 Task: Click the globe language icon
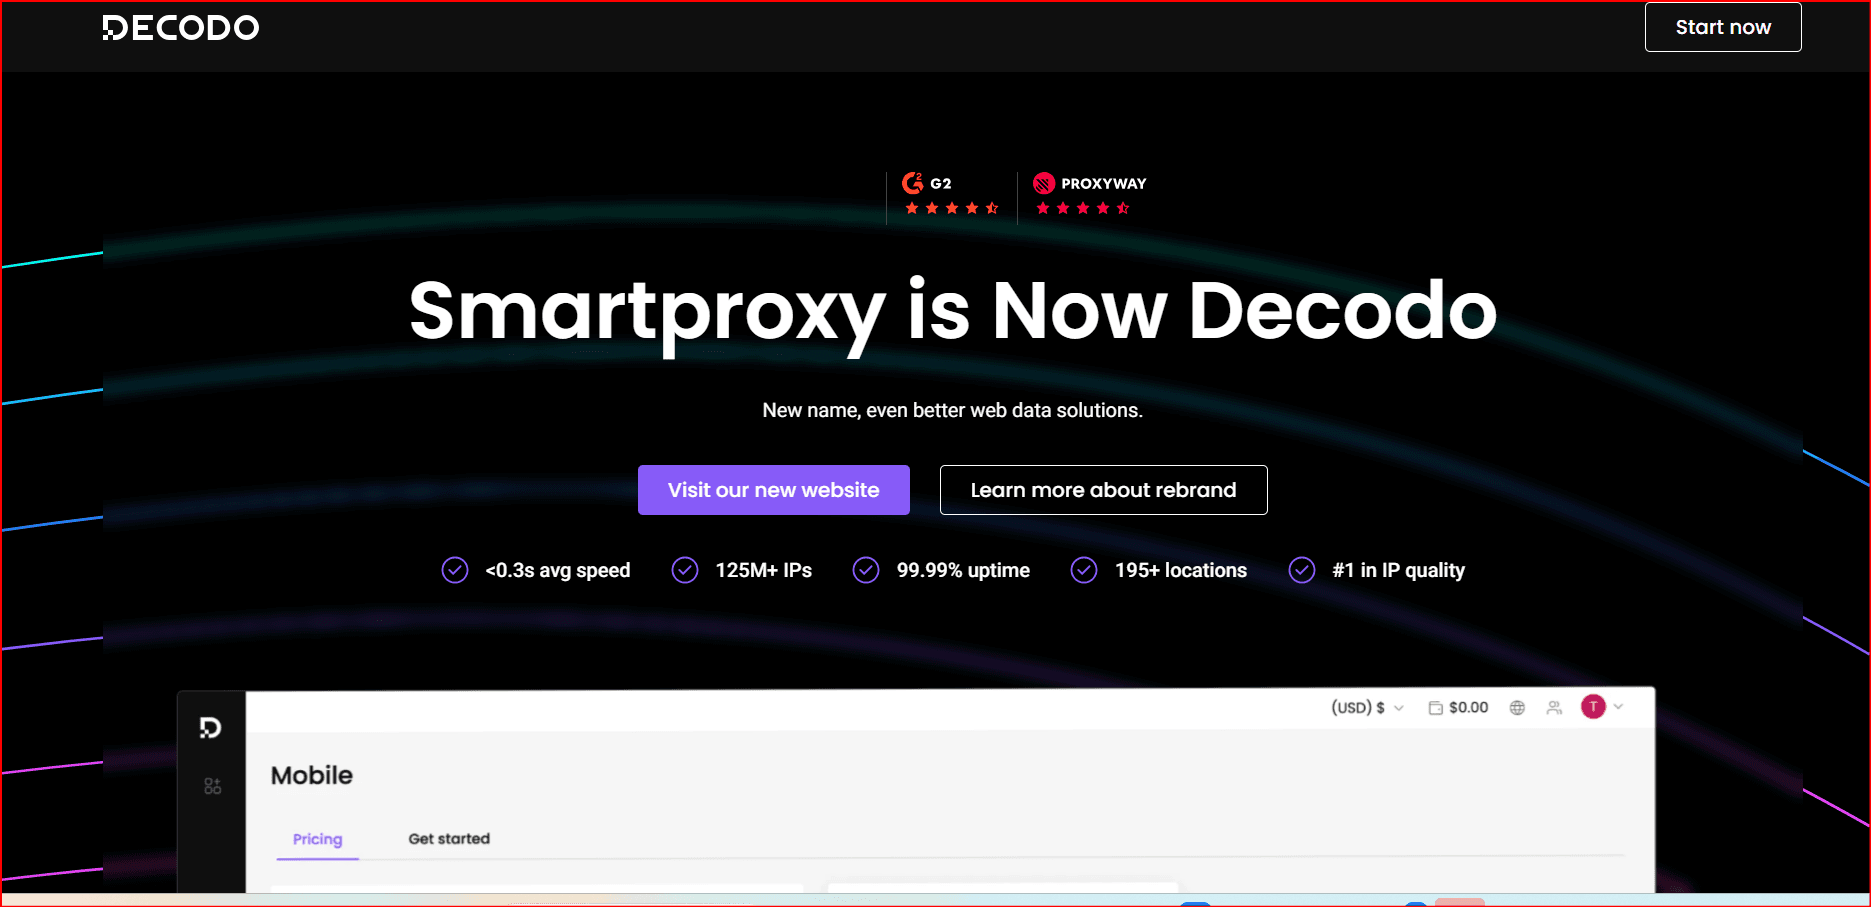click(x=1517, y=708)
